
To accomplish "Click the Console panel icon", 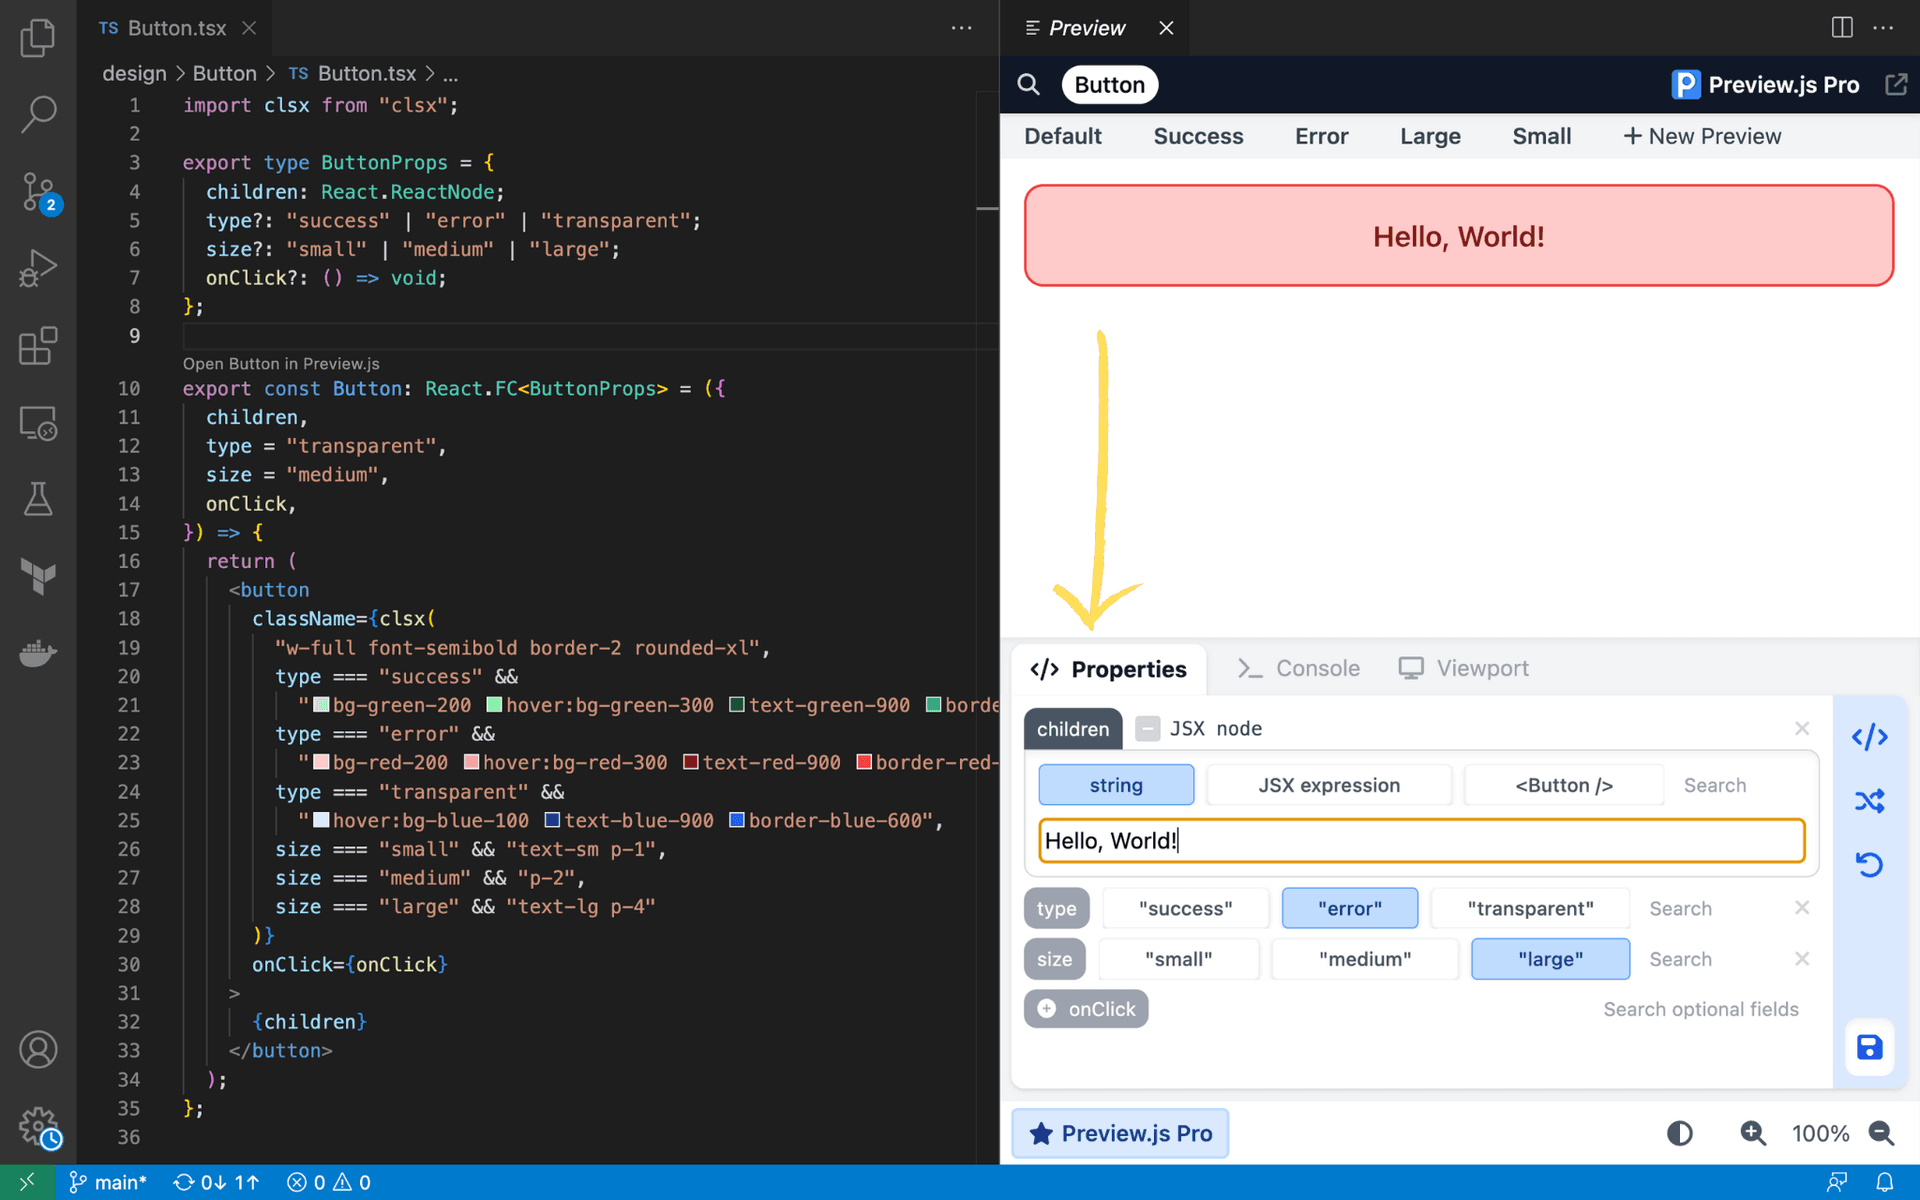I will [x=1250, y=668].
